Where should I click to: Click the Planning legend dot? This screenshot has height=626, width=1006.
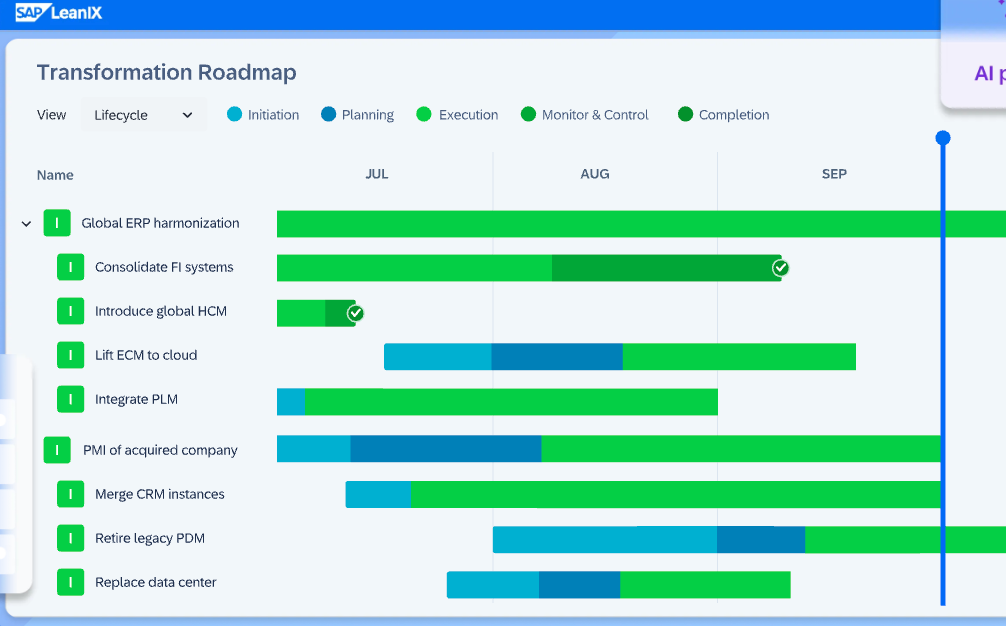pos(328,114)
